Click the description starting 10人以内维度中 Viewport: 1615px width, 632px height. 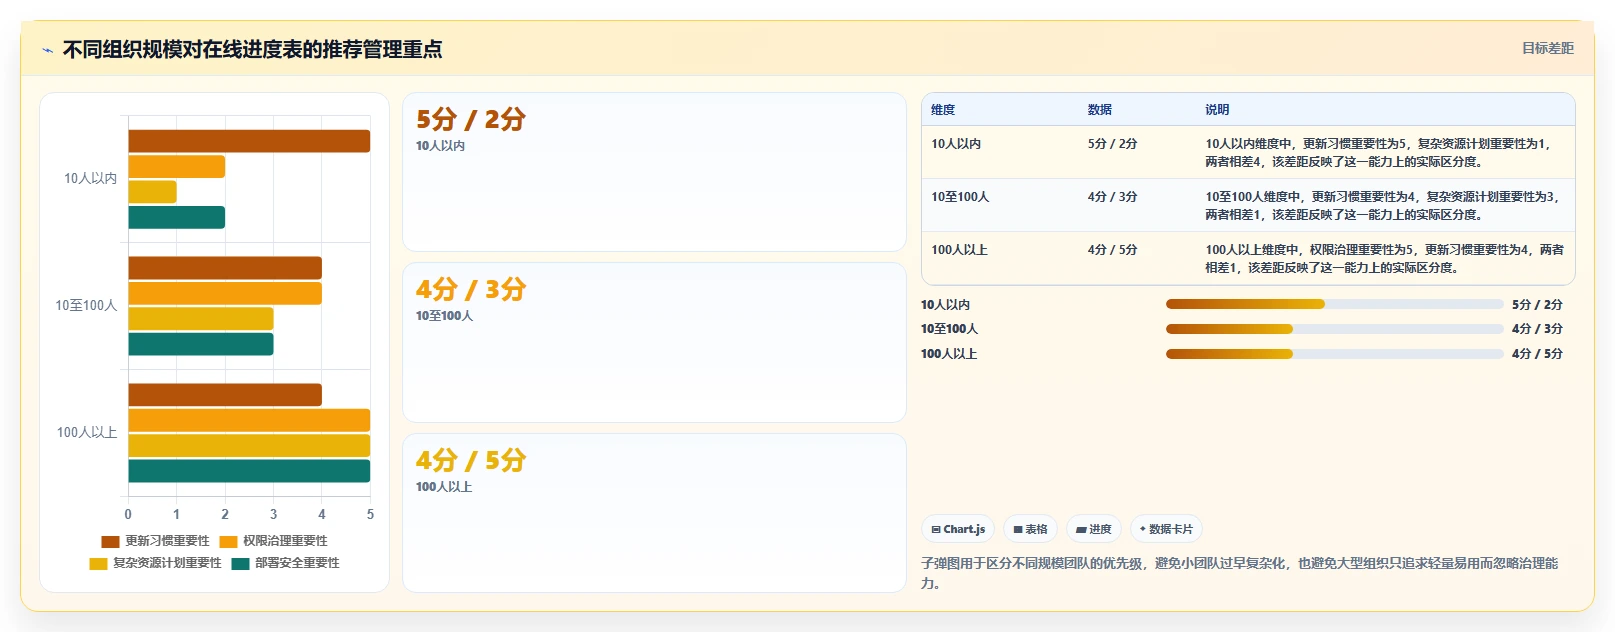pos(1385,152)
